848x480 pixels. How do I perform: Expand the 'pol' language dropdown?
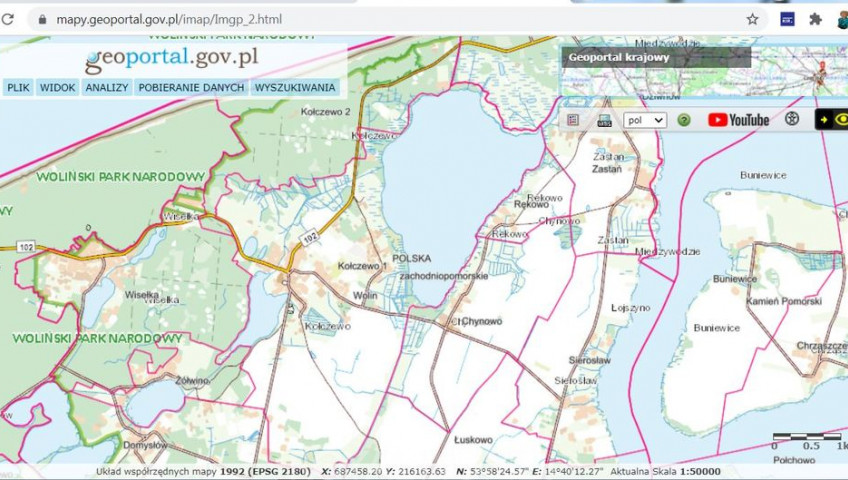[x=645, y=120]
